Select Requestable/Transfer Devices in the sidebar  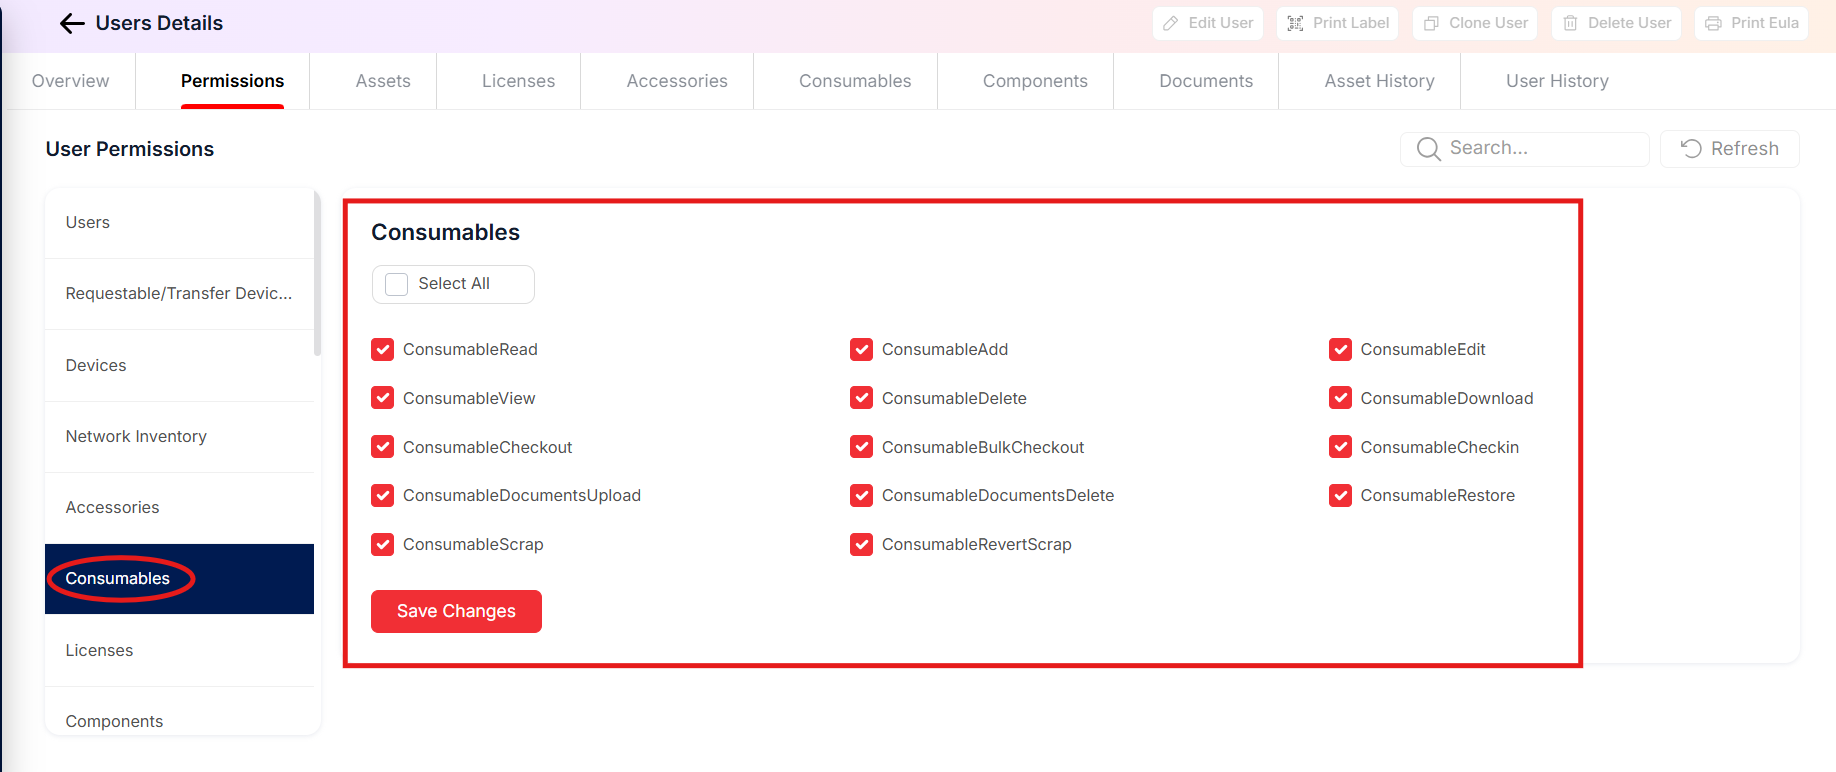(179, 294)
